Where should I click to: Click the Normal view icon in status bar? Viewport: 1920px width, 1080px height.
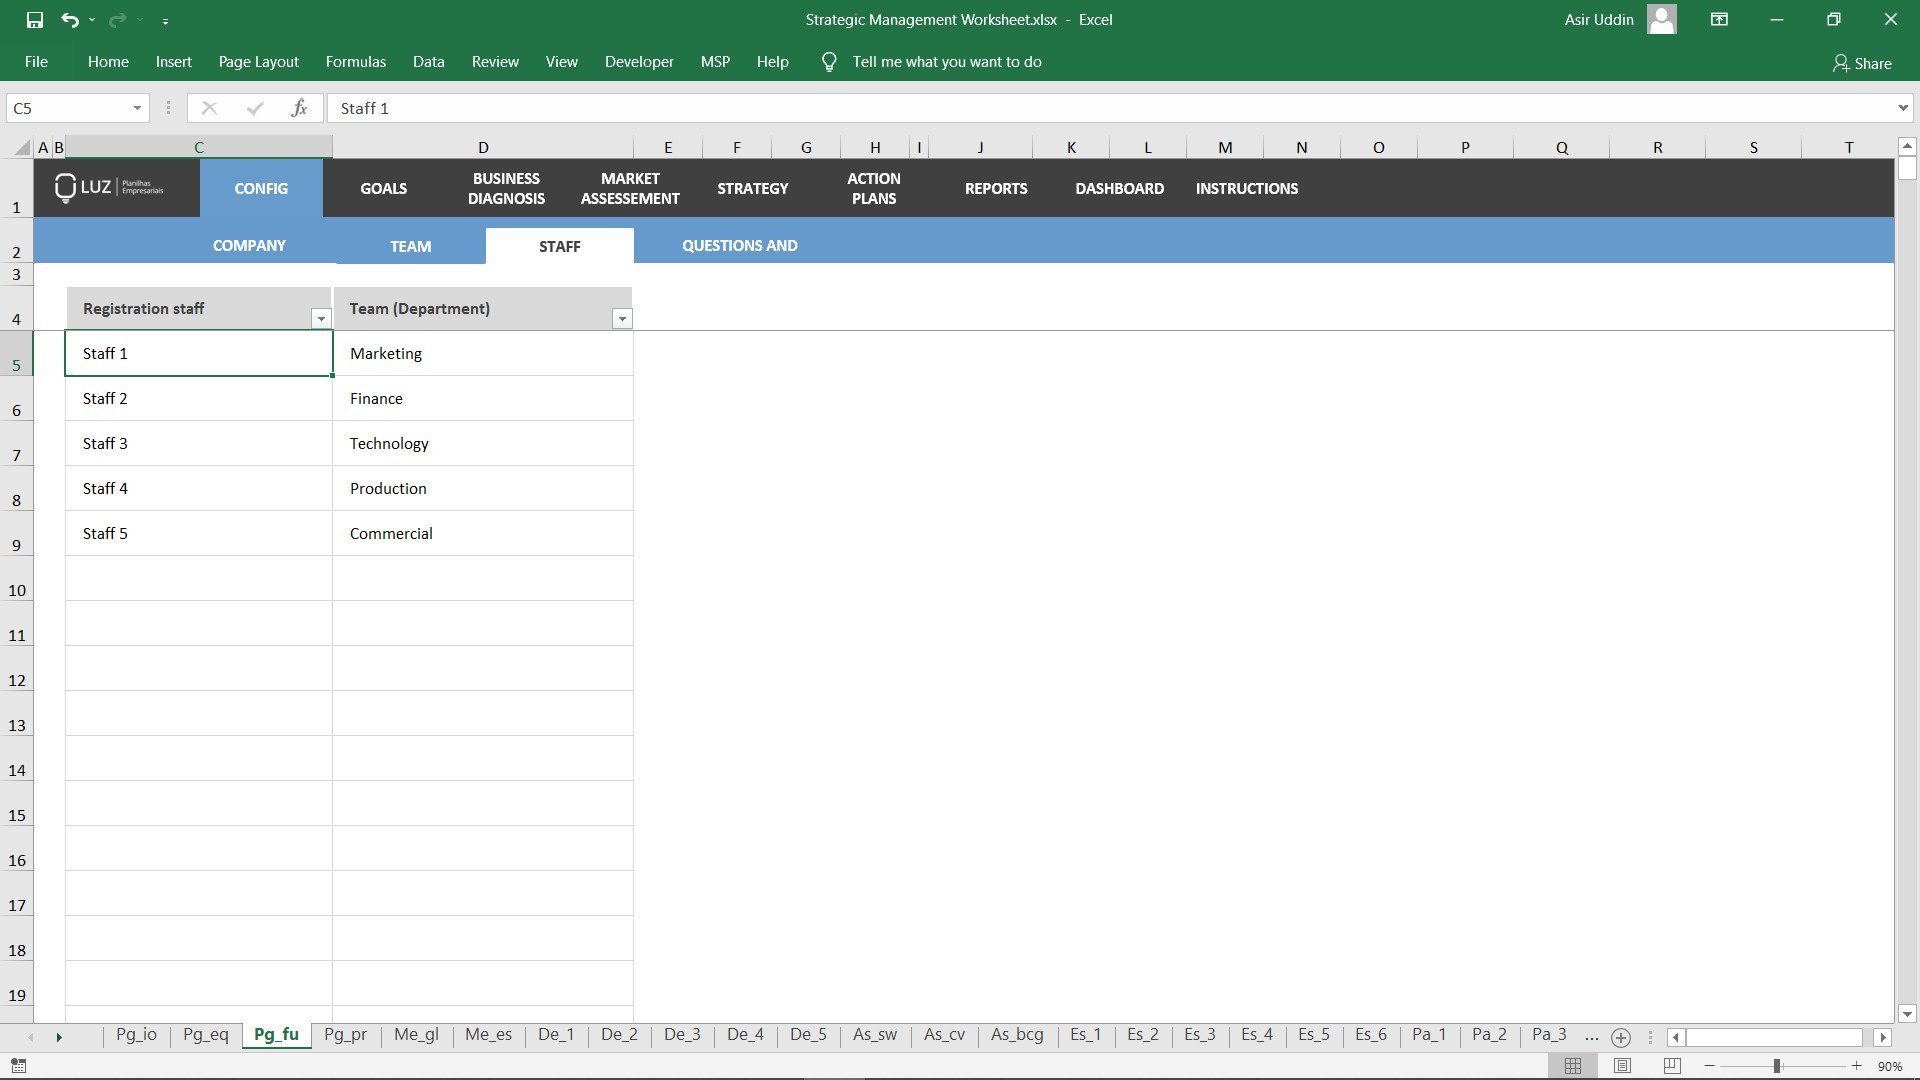pos(1575,1065)
